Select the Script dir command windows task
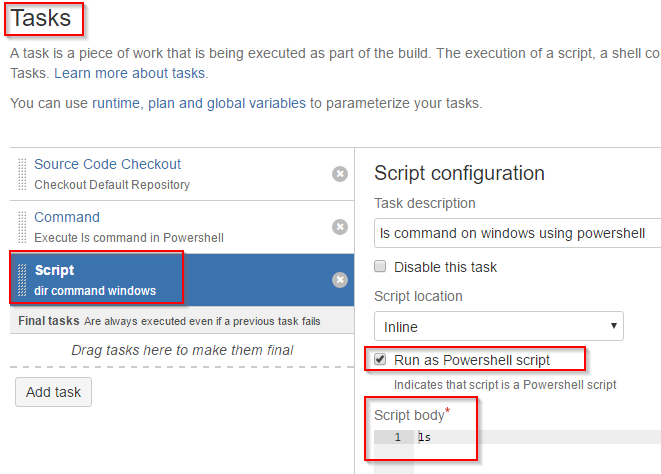 182,280
